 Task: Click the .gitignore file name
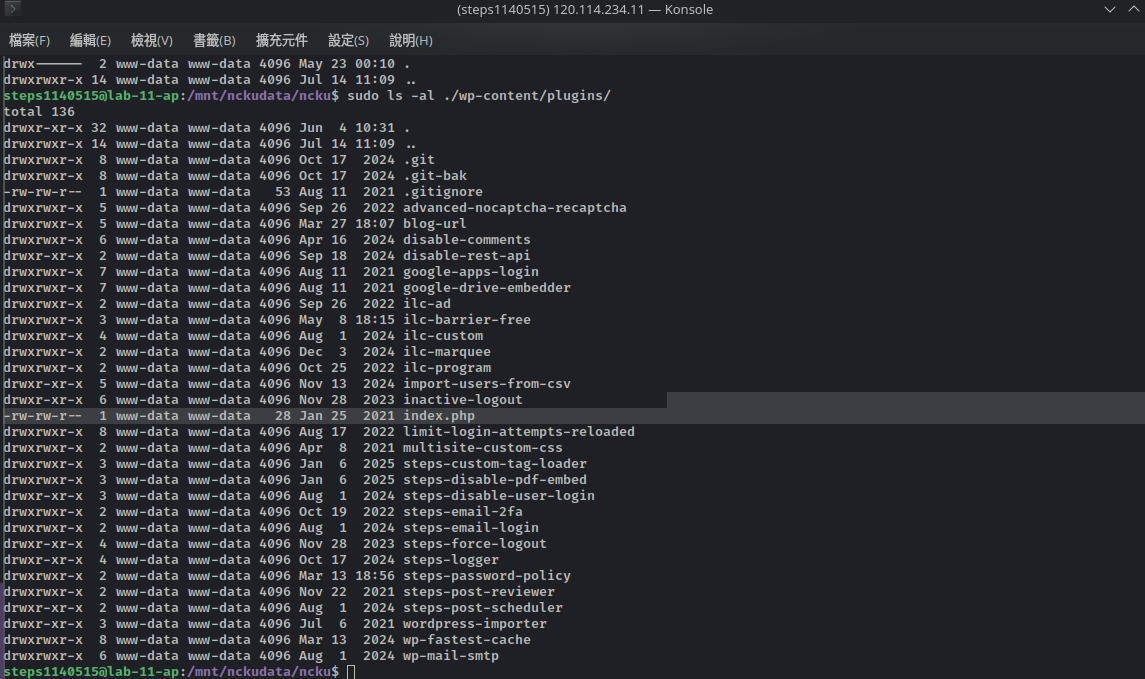pos(442,192)
